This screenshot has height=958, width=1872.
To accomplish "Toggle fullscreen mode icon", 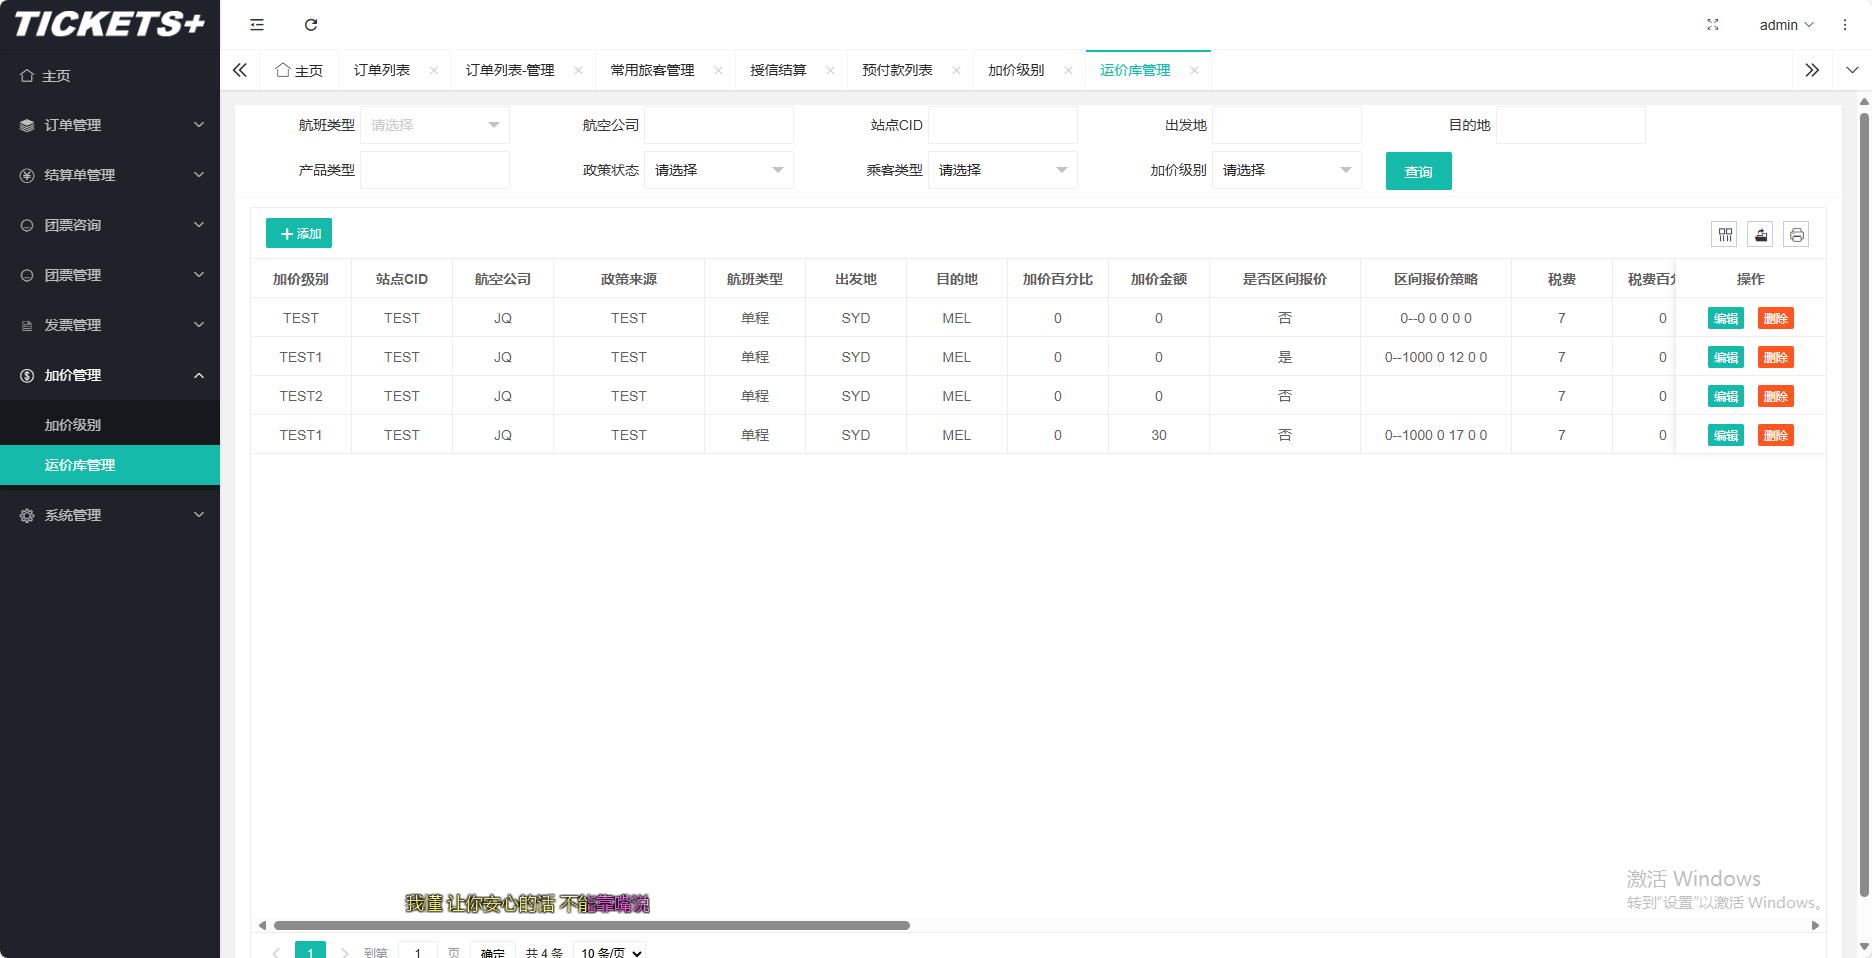I will (1713, 25).
